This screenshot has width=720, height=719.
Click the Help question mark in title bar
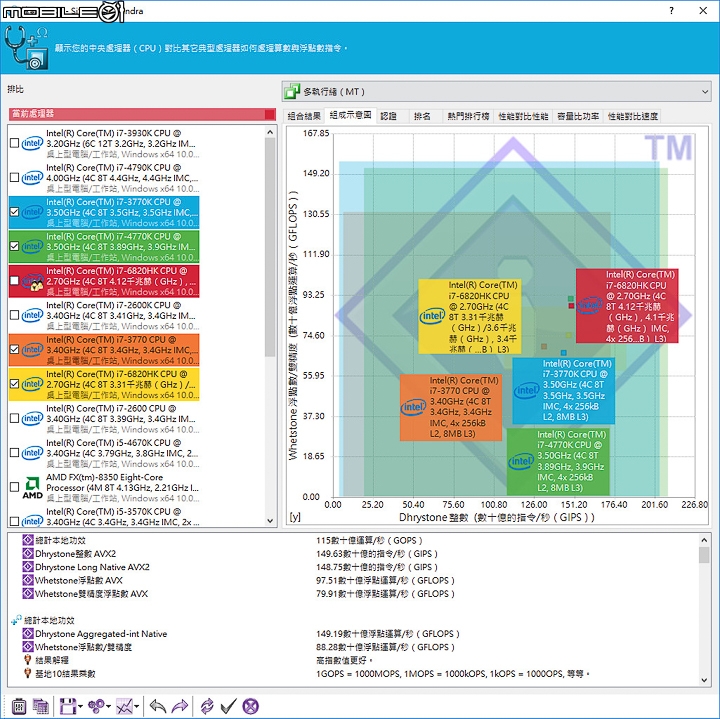click(672, 11)
